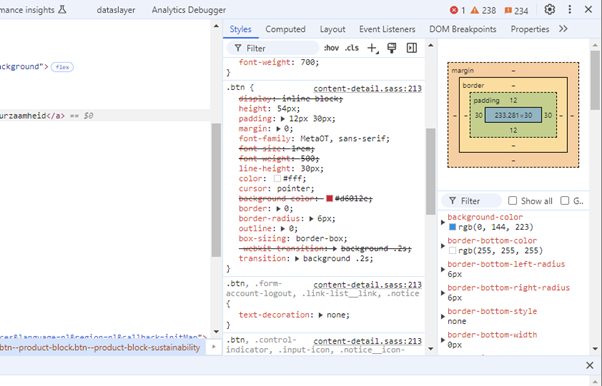Close the bottom drawer panel
This screenshot has height=386, width=602.
pyautogui.click(x=590, y=365)
